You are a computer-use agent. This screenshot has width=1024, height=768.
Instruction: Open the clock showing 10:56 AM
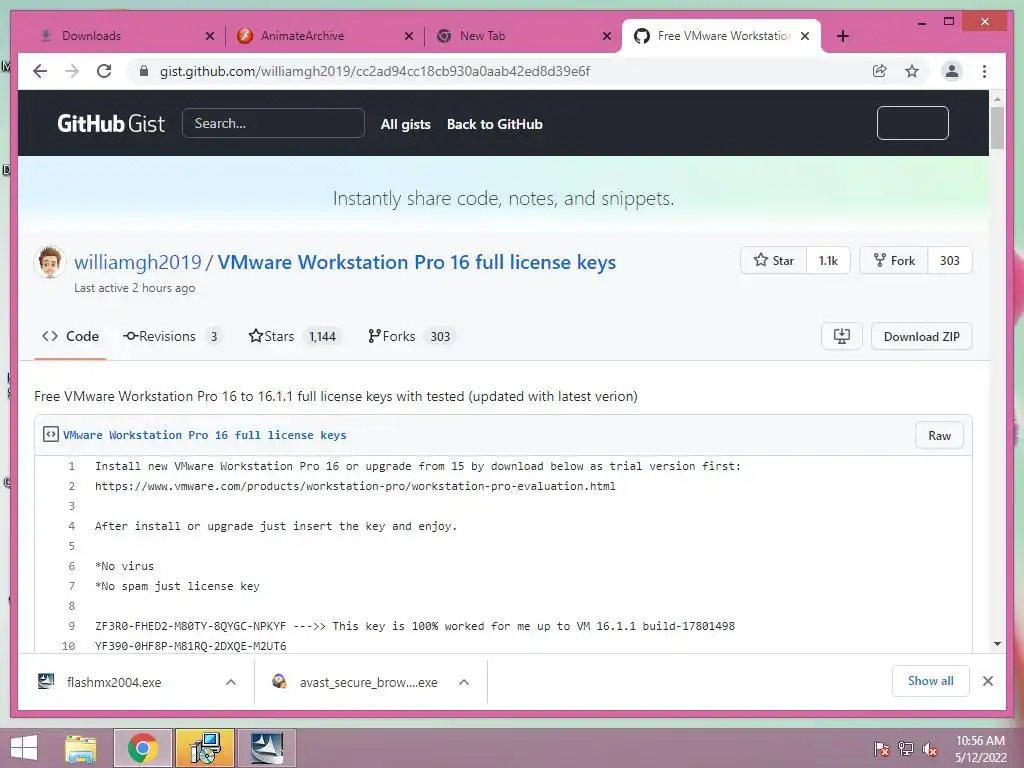pyautogui.click(x=980, y=749)
